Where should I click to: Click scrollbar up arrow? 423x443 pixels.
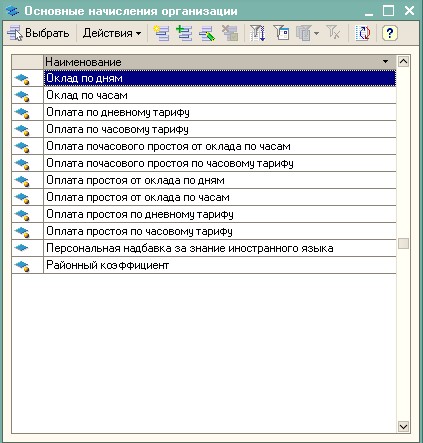403,62
